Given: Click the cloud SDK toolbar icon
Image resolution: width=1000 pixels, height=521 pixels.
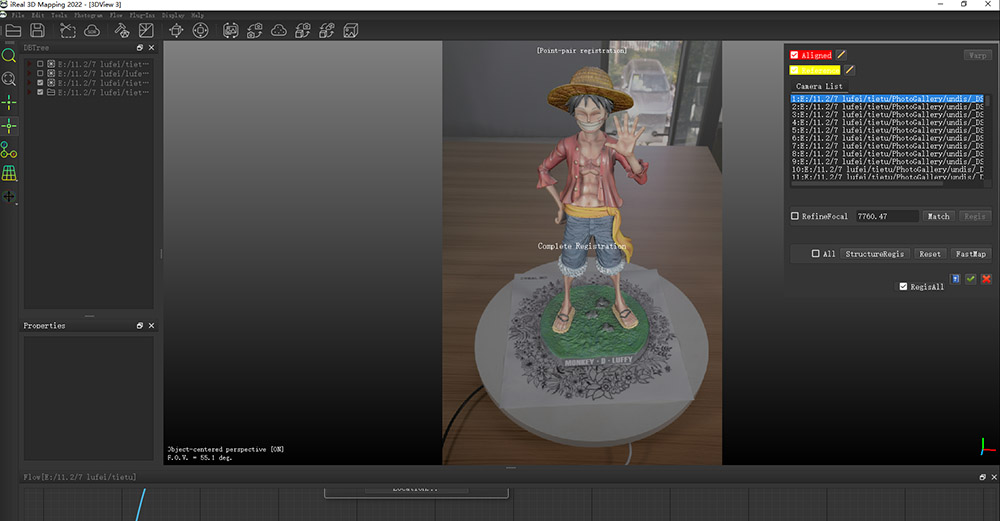Looking at the screenshot, I should (92, 30).
